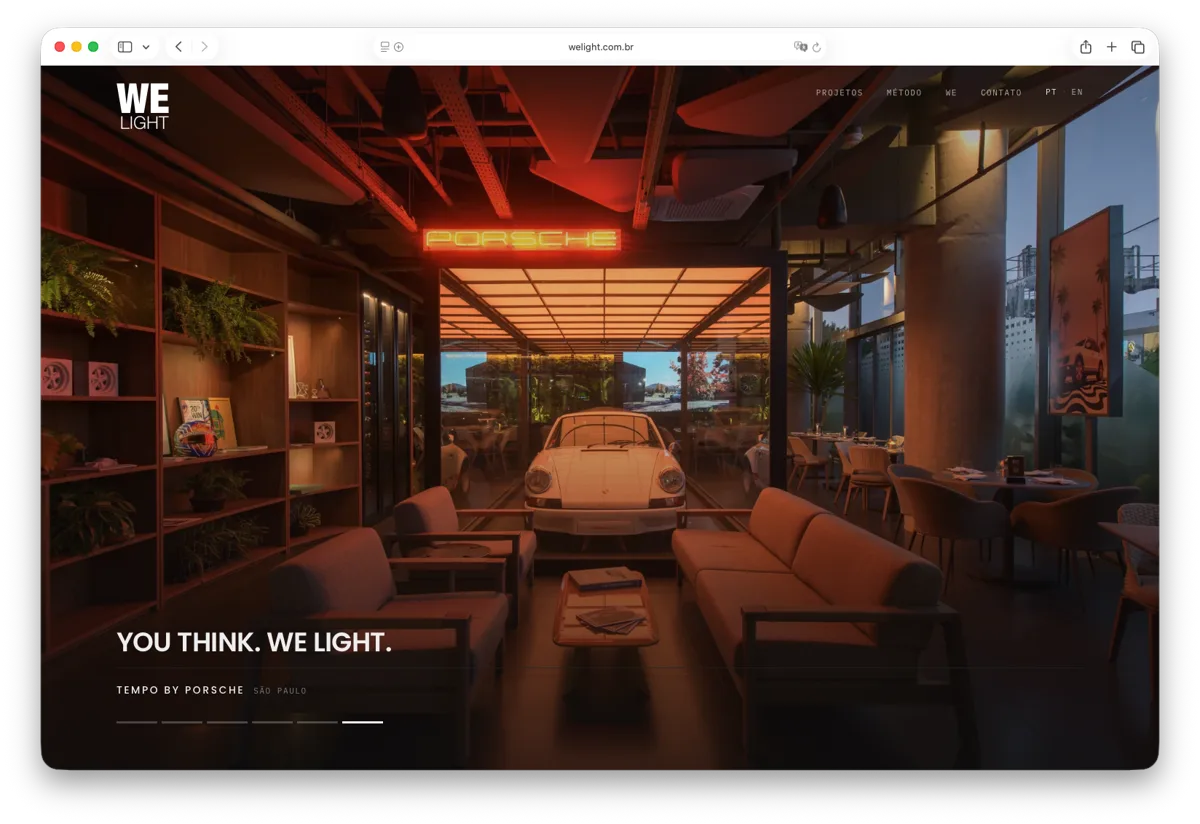This screenshot has height=824, width=1200.
Task: Click the WE LIGHT logo
Action: (143, 106)
